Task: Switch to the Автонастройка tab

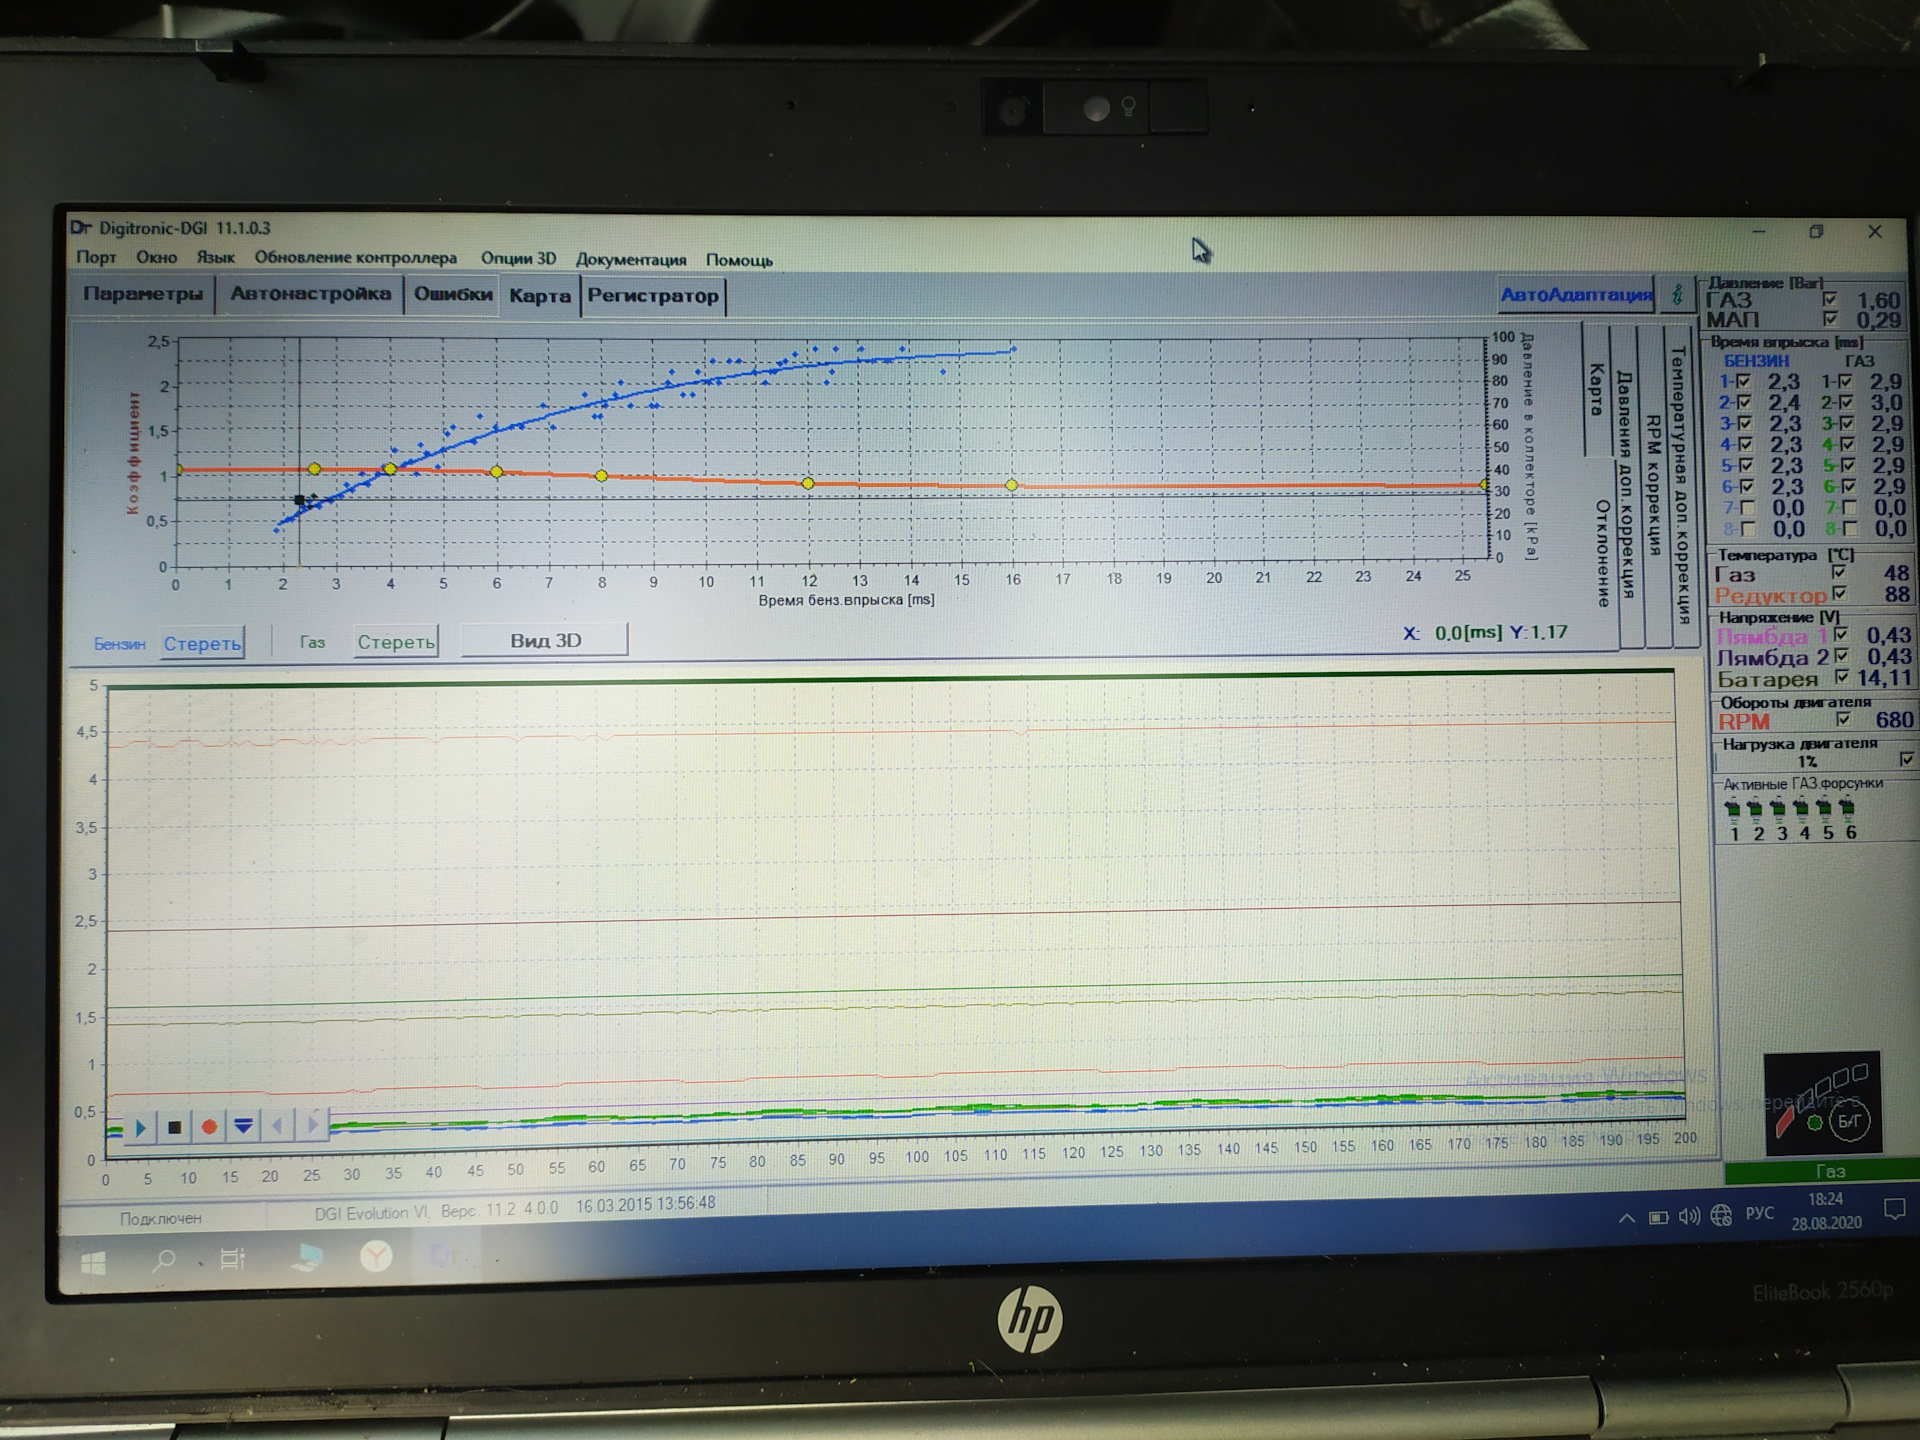Action: tap(310, 294)
